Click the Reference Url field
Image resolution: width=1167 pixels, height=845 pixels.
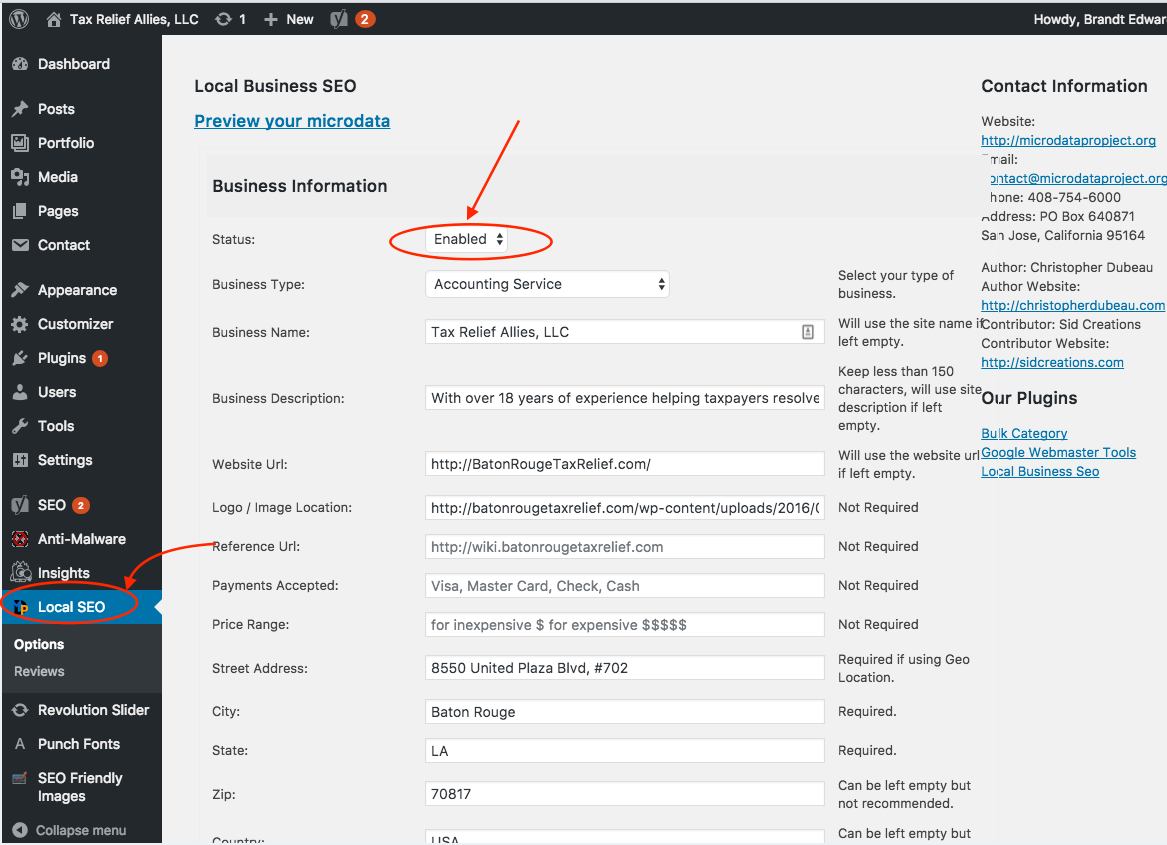point(624,546)
